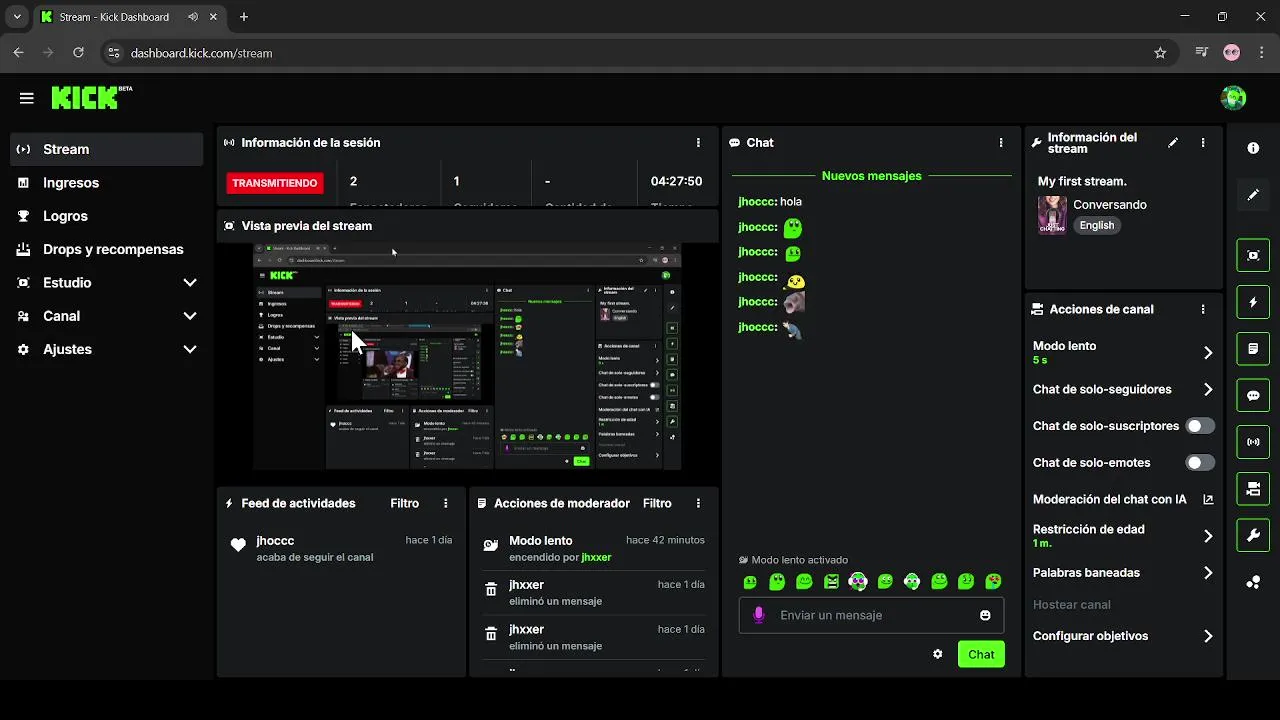Open Acciones de canal three-dot menu
Image resolution: width=1280 pixels, height=720 pixels.
tap(1203, 310)
